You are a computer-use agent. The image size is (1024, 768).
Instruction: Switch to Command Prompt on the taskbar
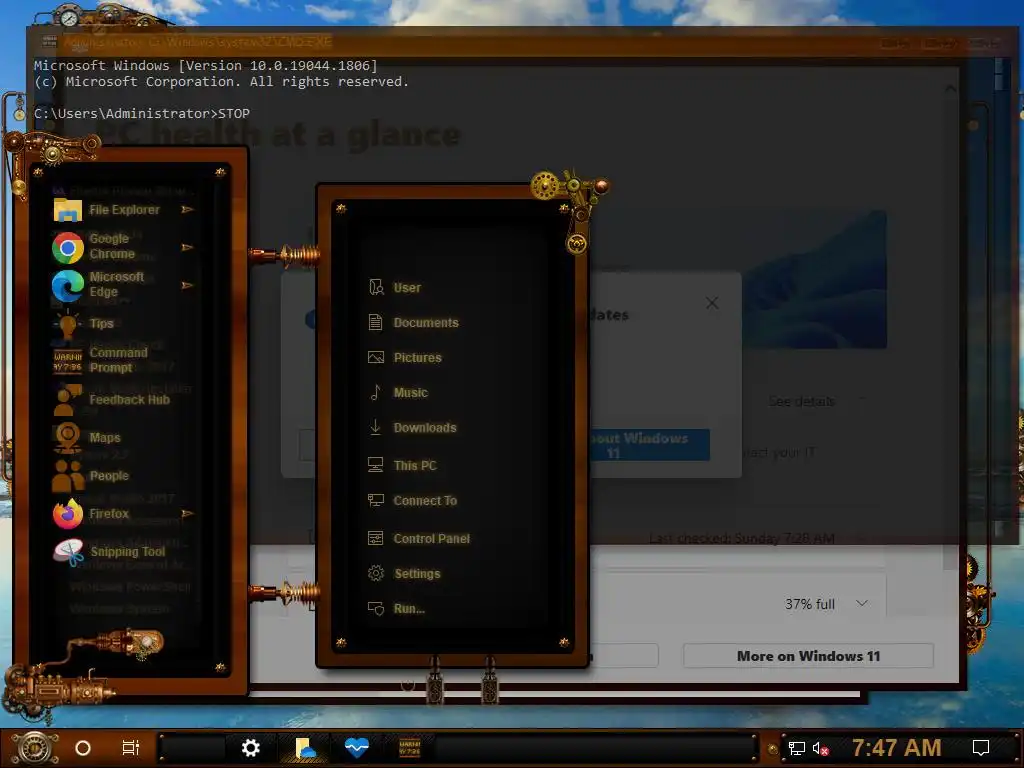tap(409, 748)
